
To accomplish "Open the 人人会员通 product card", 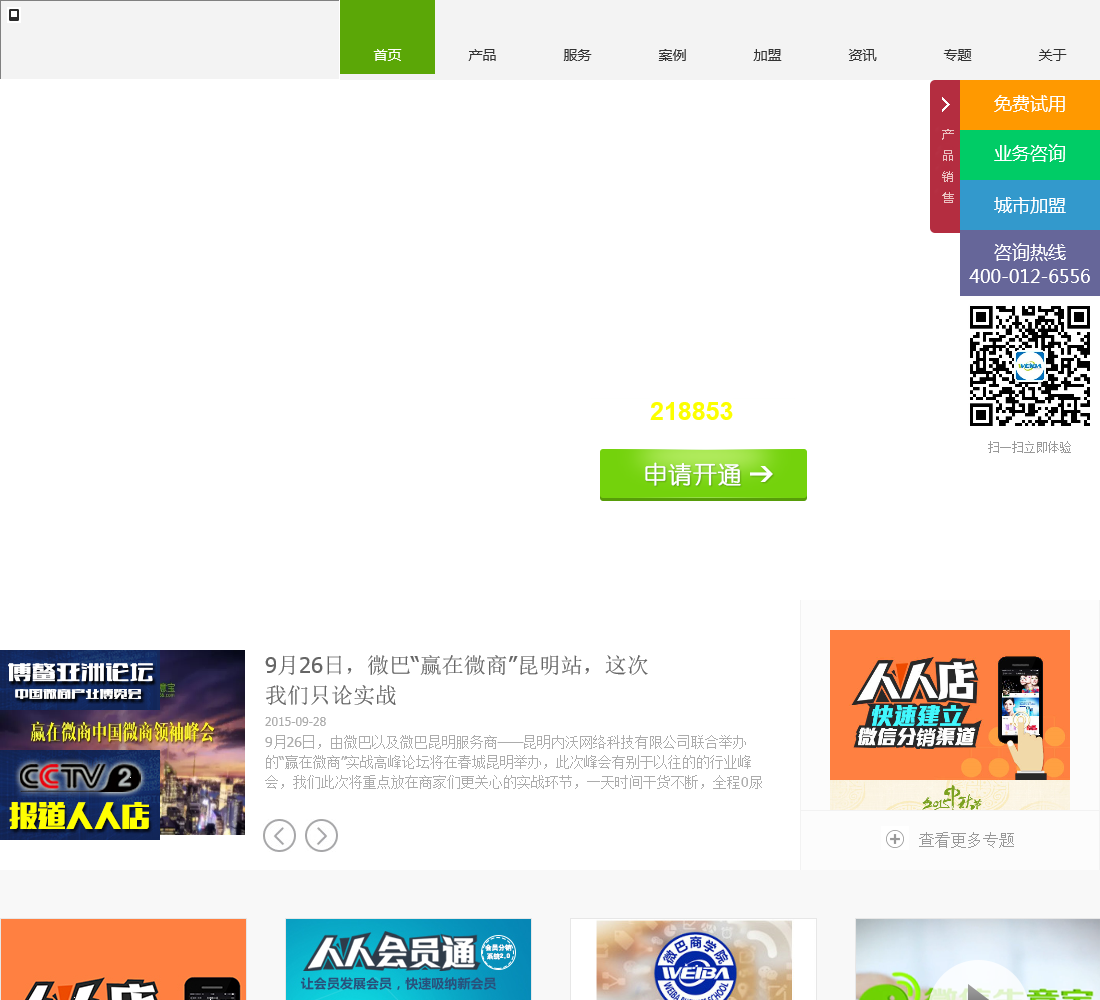I will (408, 959).
